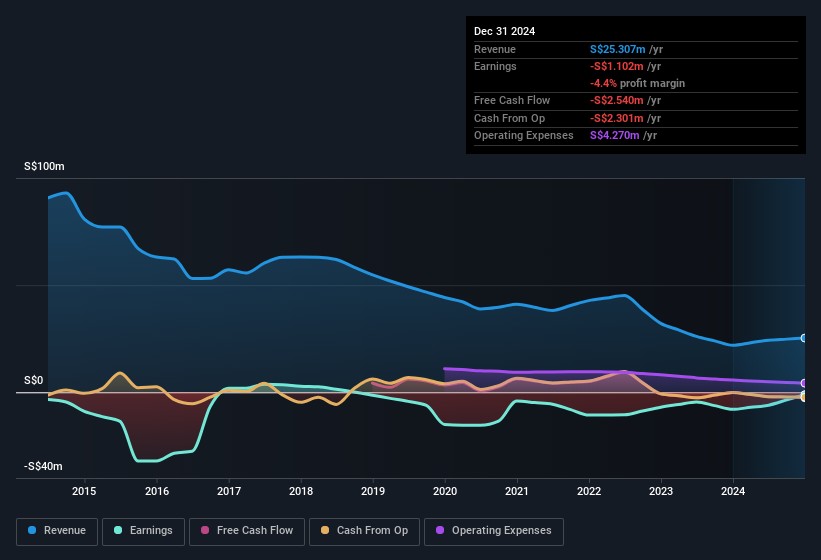Click the blue Revenue line endpoint marker
821x560 pixels.
(803, 338)
